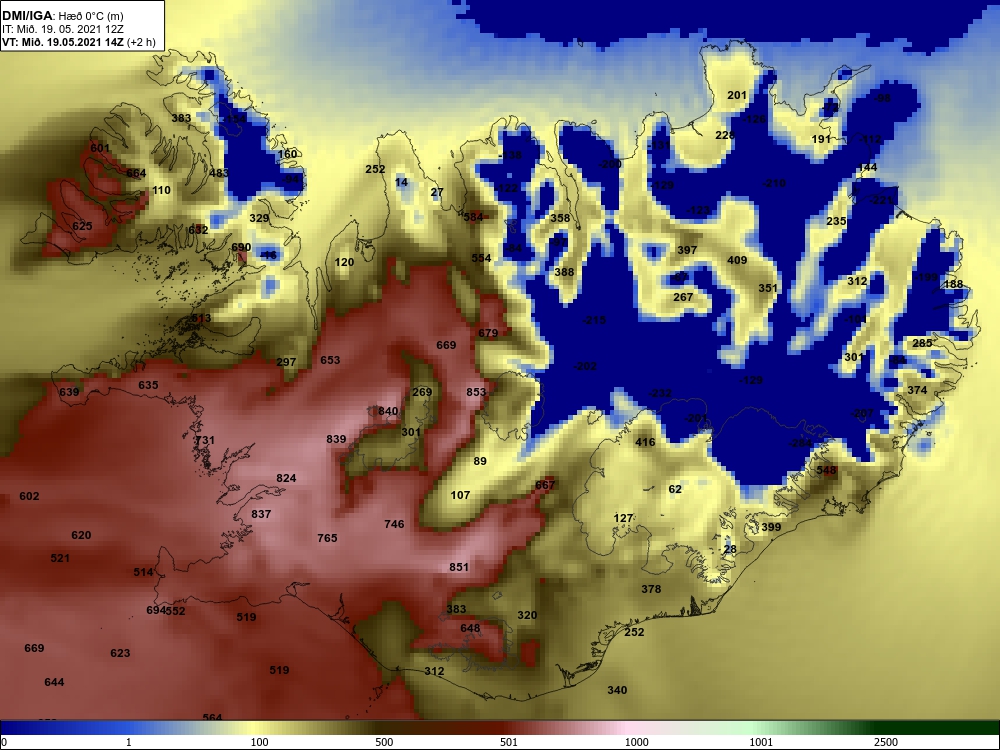Click the map value 601
This screenshot has height=750, width=1000.
(x=100, y=148)
